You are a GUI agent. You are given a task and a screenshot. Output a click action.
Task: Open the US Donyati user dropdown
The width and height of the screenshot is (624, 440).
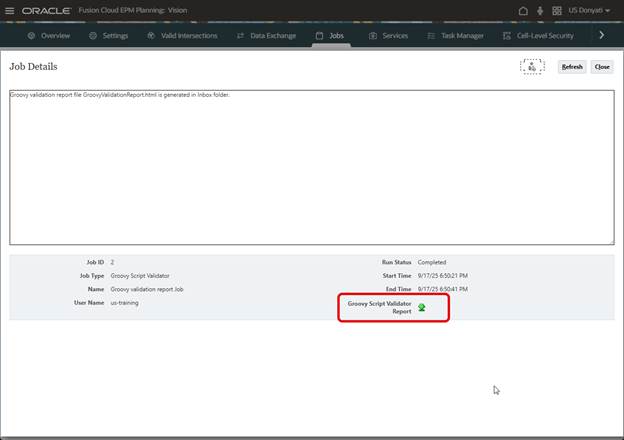(588, 10)
